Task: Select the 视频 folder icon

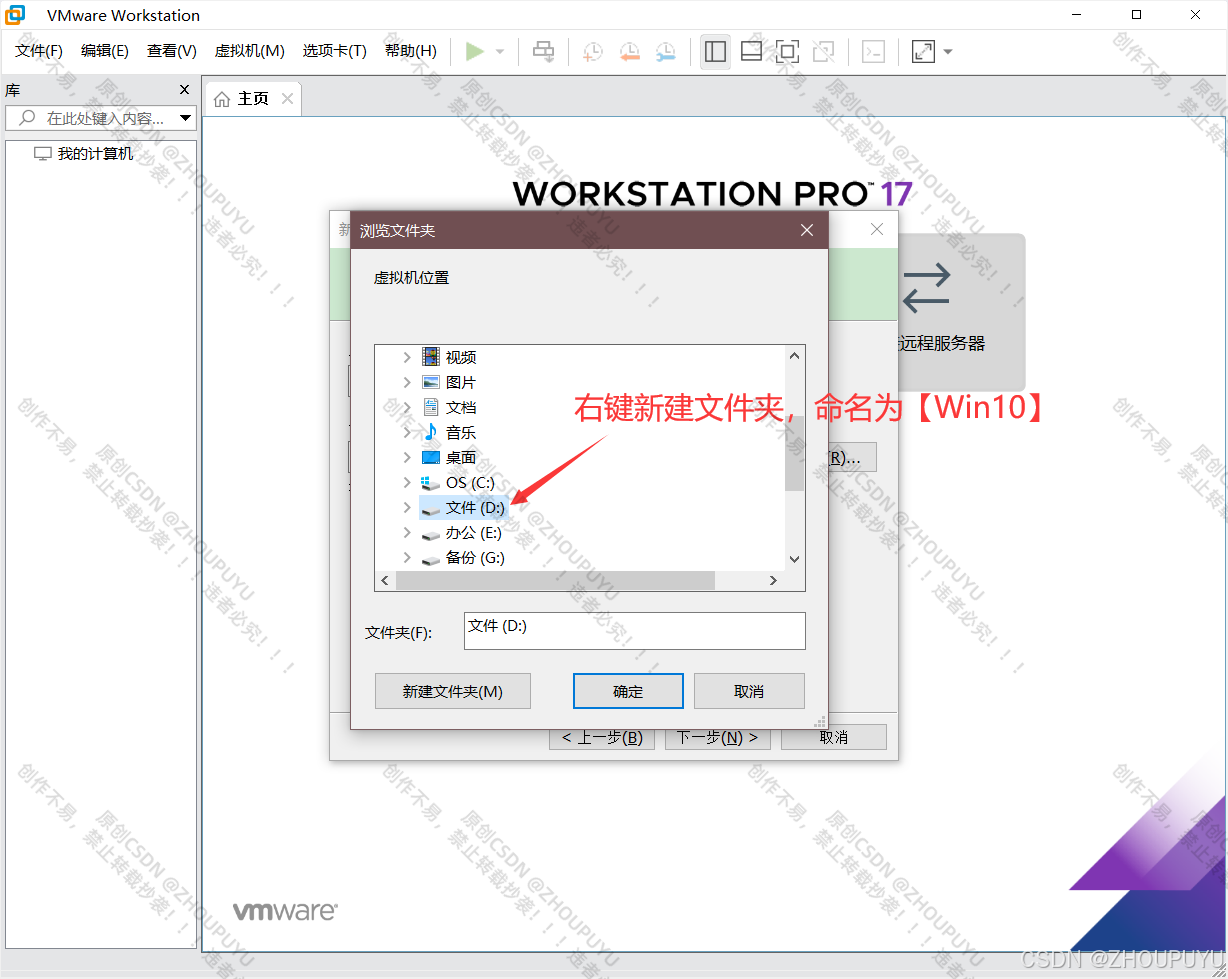Action: (431, 357)
